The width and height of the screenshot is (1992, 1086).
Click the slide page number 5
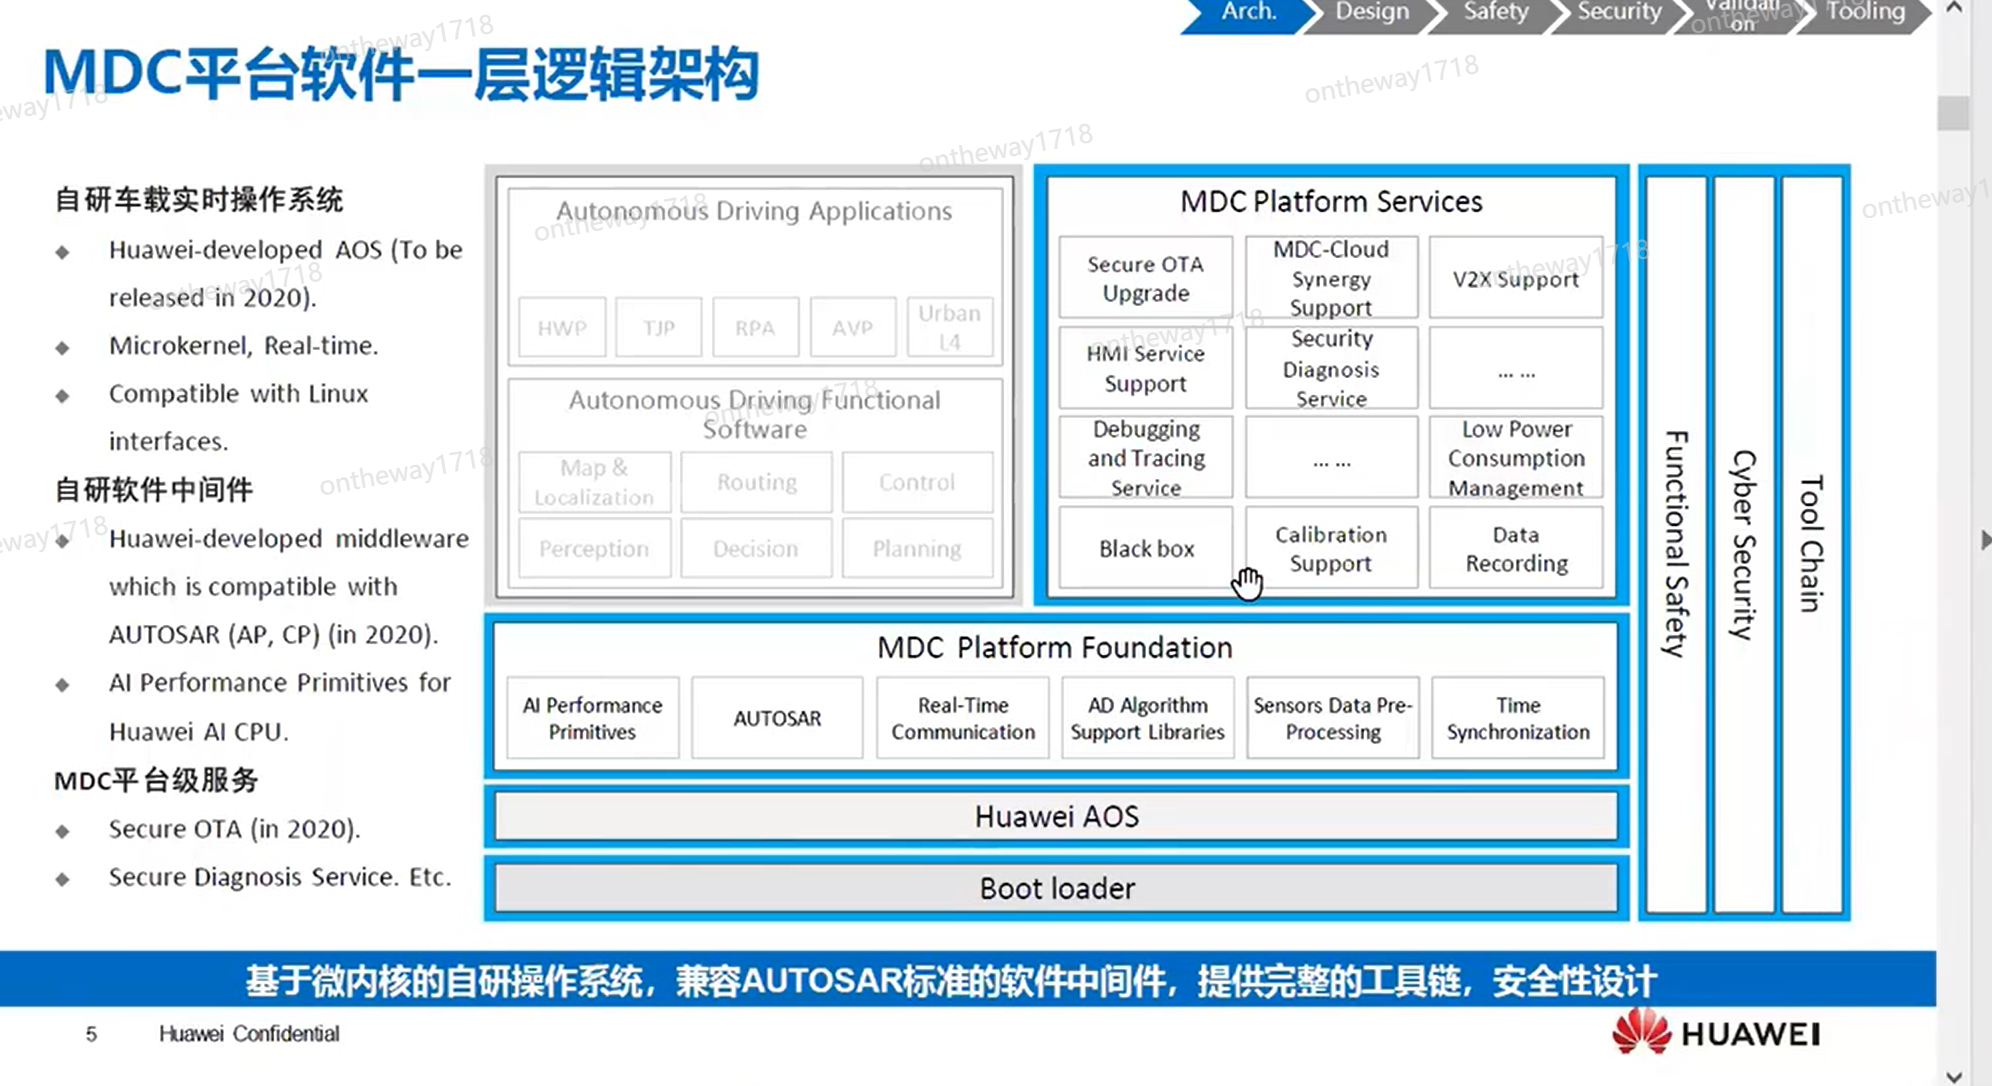click(x=91, y=1034)
